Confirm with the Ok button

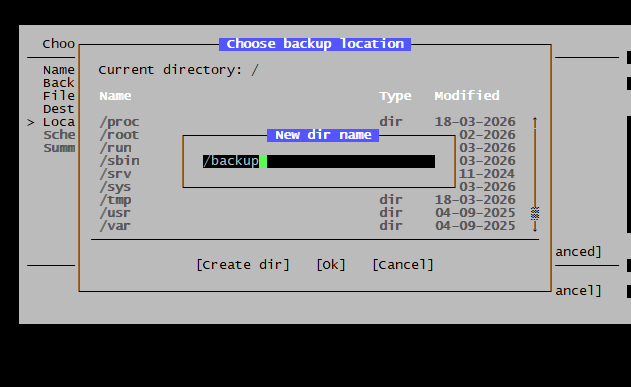pyautogui.click(x=331, y=265)
